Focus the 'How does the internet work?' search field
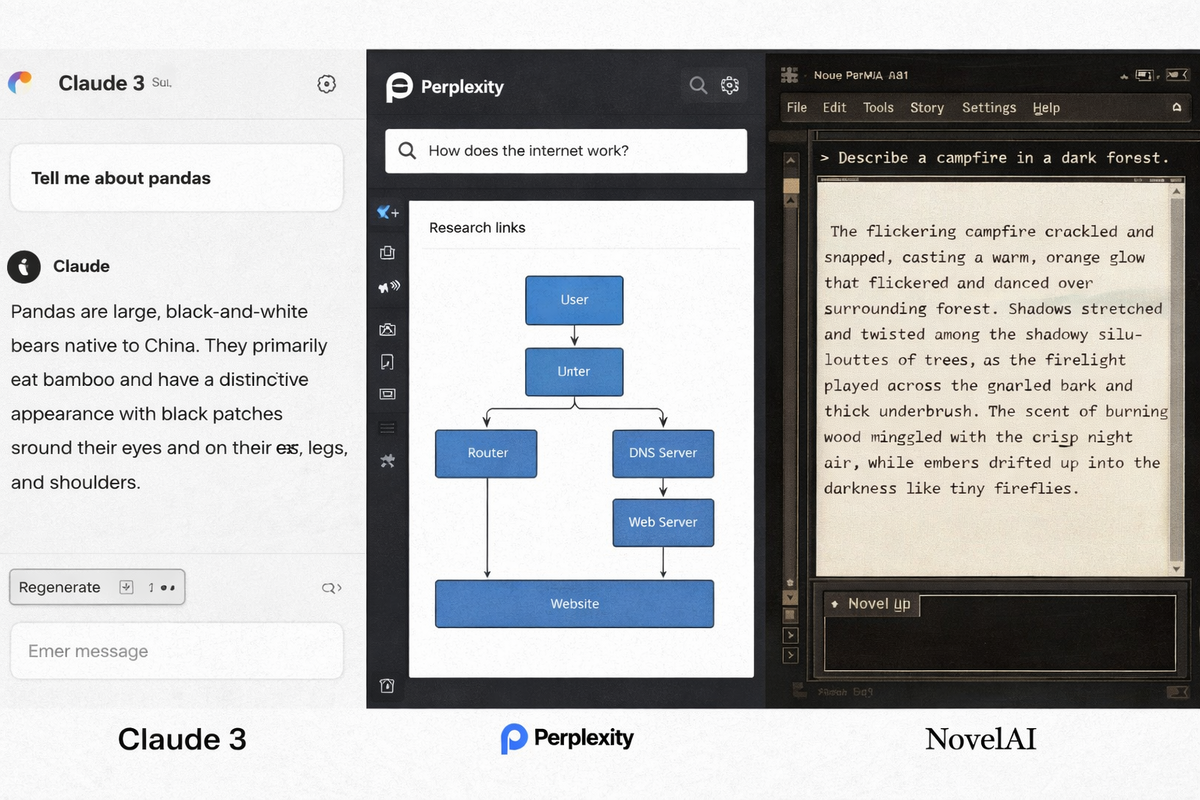This screenshot has width=1200, height=800. point(566,151)
